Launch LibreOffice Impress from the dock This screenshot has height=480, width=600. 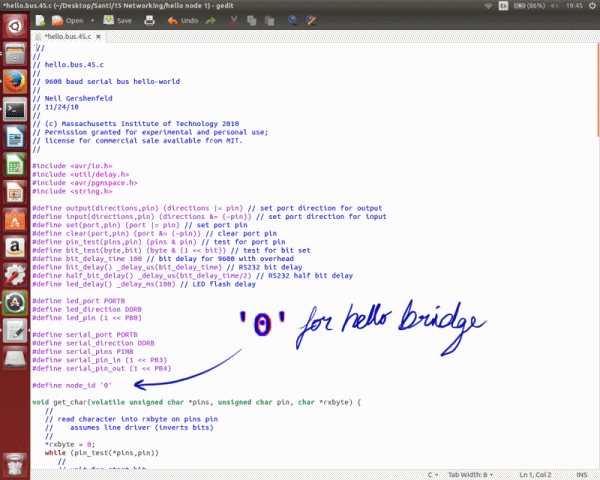(15, 192)
